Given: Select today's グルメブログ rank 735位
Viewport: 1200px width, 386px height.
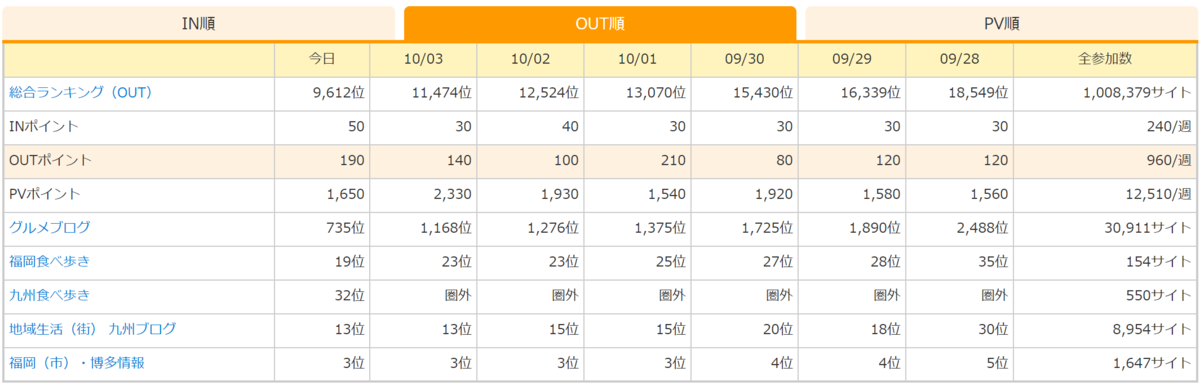Looking at the screenshot, I should click(322, 228).
